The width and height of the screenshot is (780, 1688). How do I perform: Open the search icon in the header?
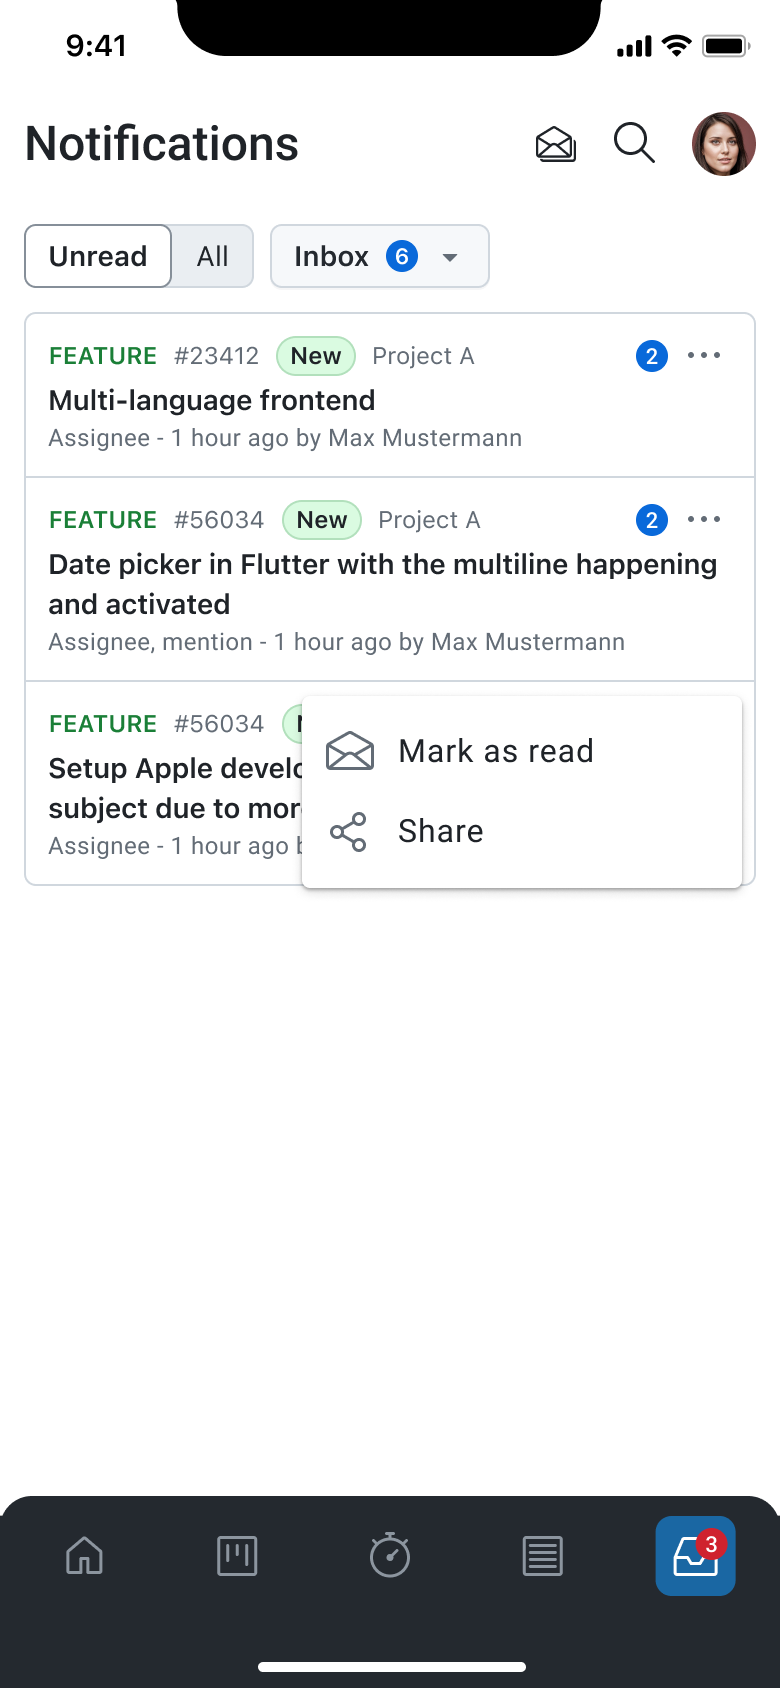pyautogui.click(x=634, y=144)
